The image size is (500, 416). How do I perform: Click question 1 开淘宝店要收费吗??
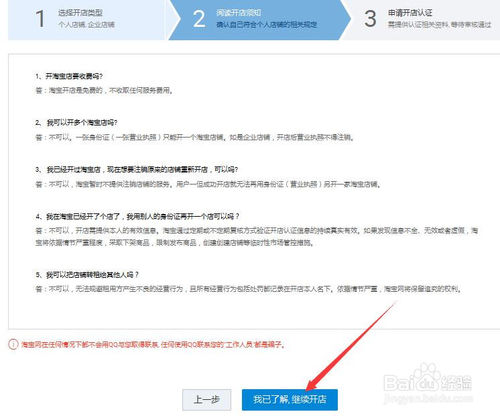tap(69, 76)
